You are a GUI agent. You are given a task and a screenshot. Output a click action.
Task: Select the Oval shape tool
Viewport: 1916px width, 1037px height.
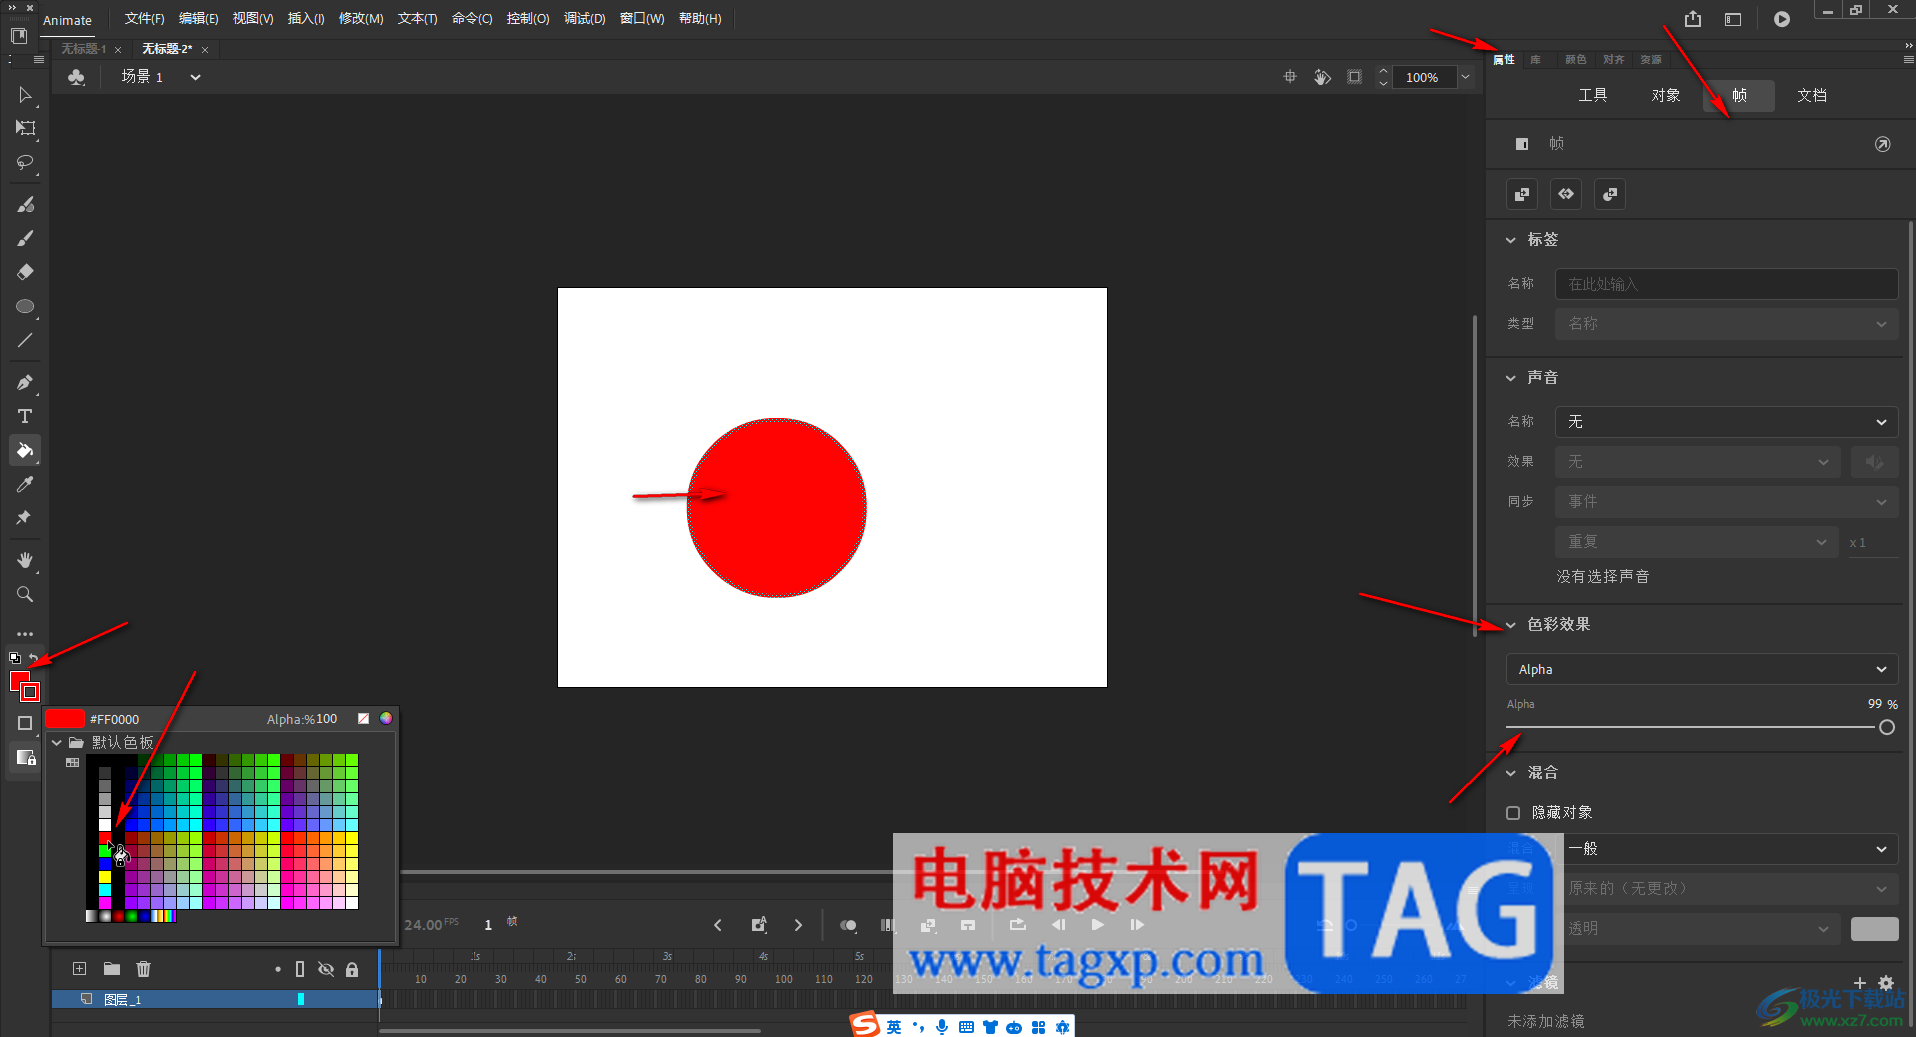coord(25,306)
